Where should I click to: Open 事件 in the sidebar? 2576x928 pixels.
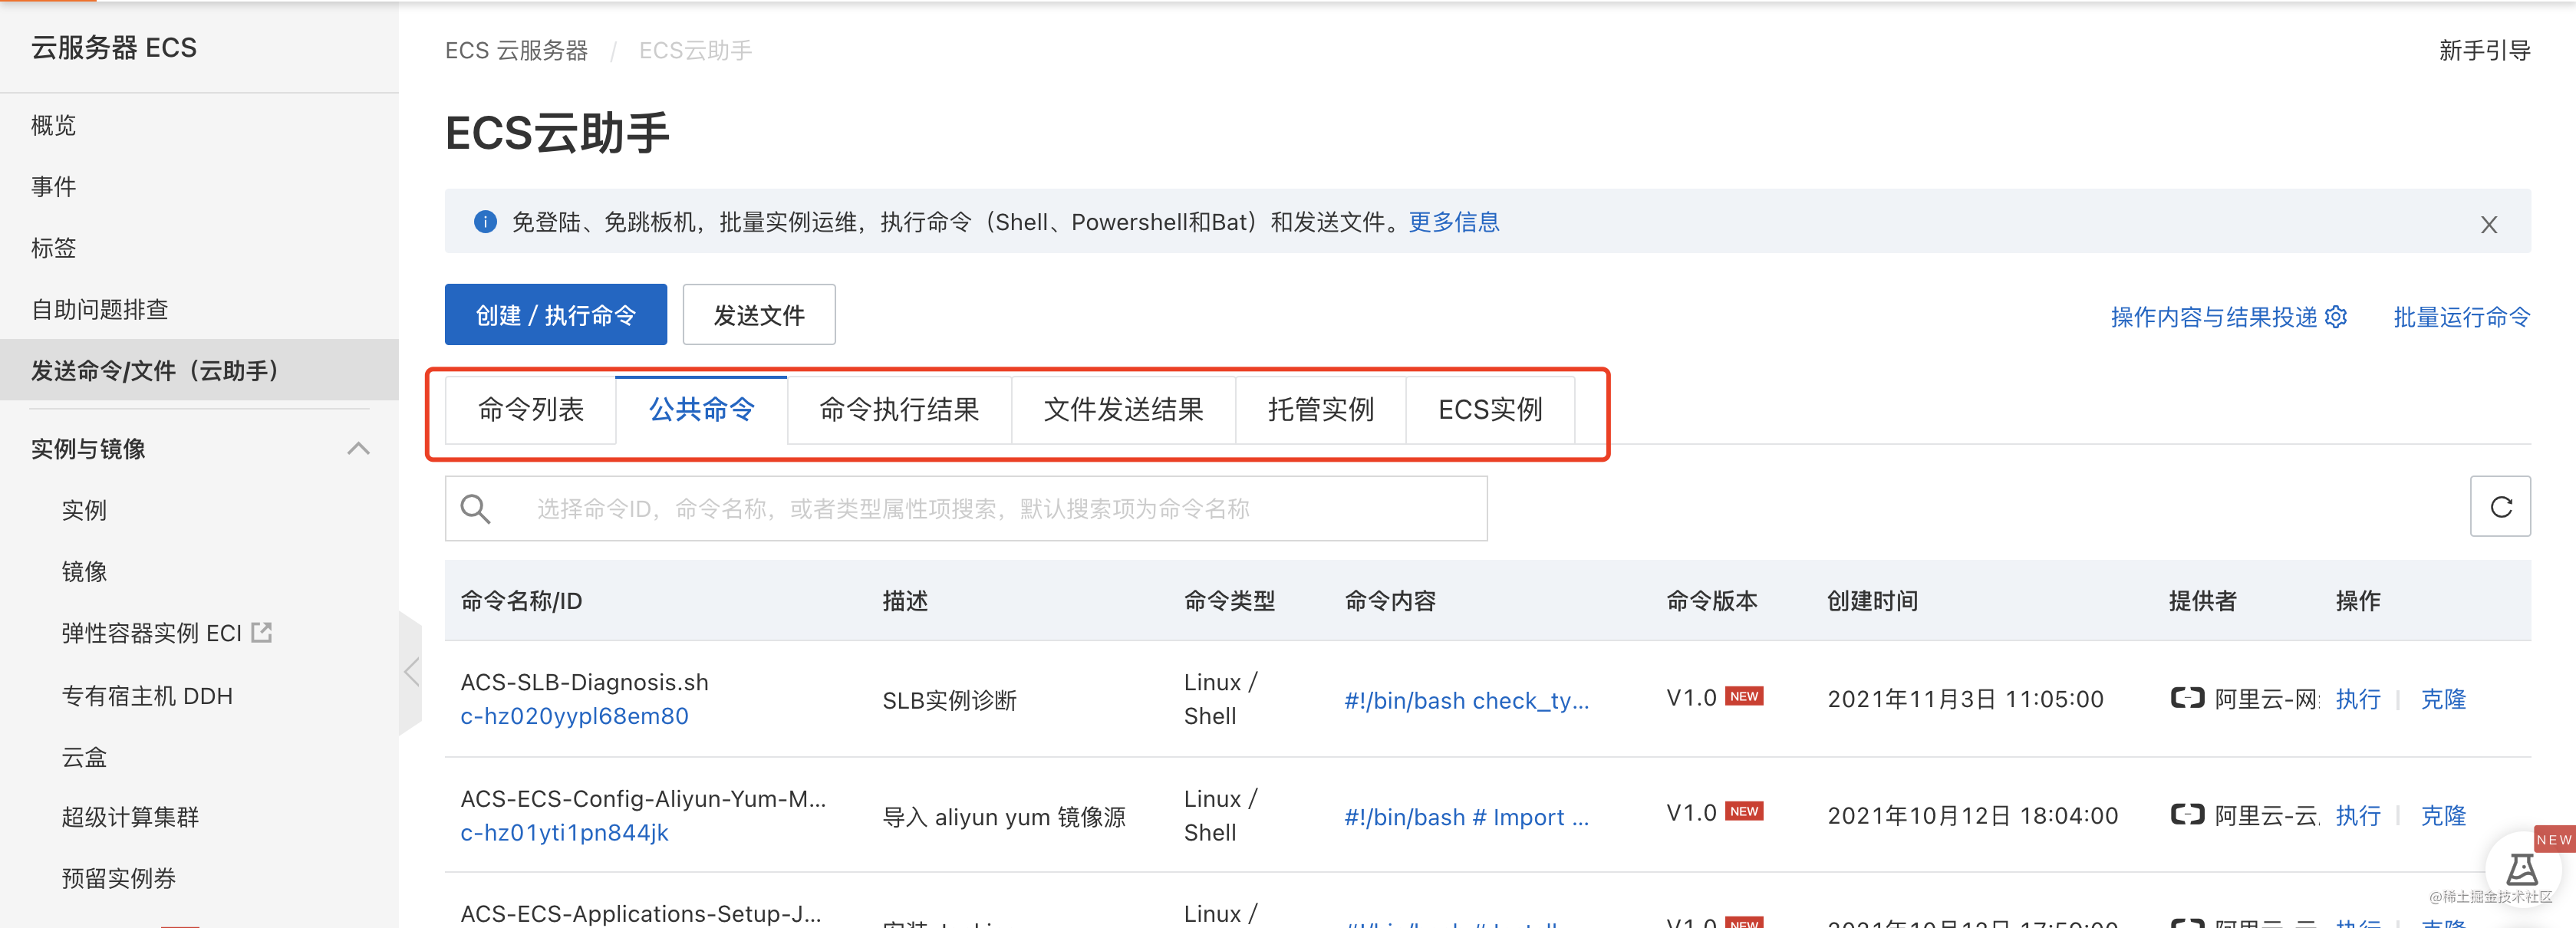[x=54, y=186]
